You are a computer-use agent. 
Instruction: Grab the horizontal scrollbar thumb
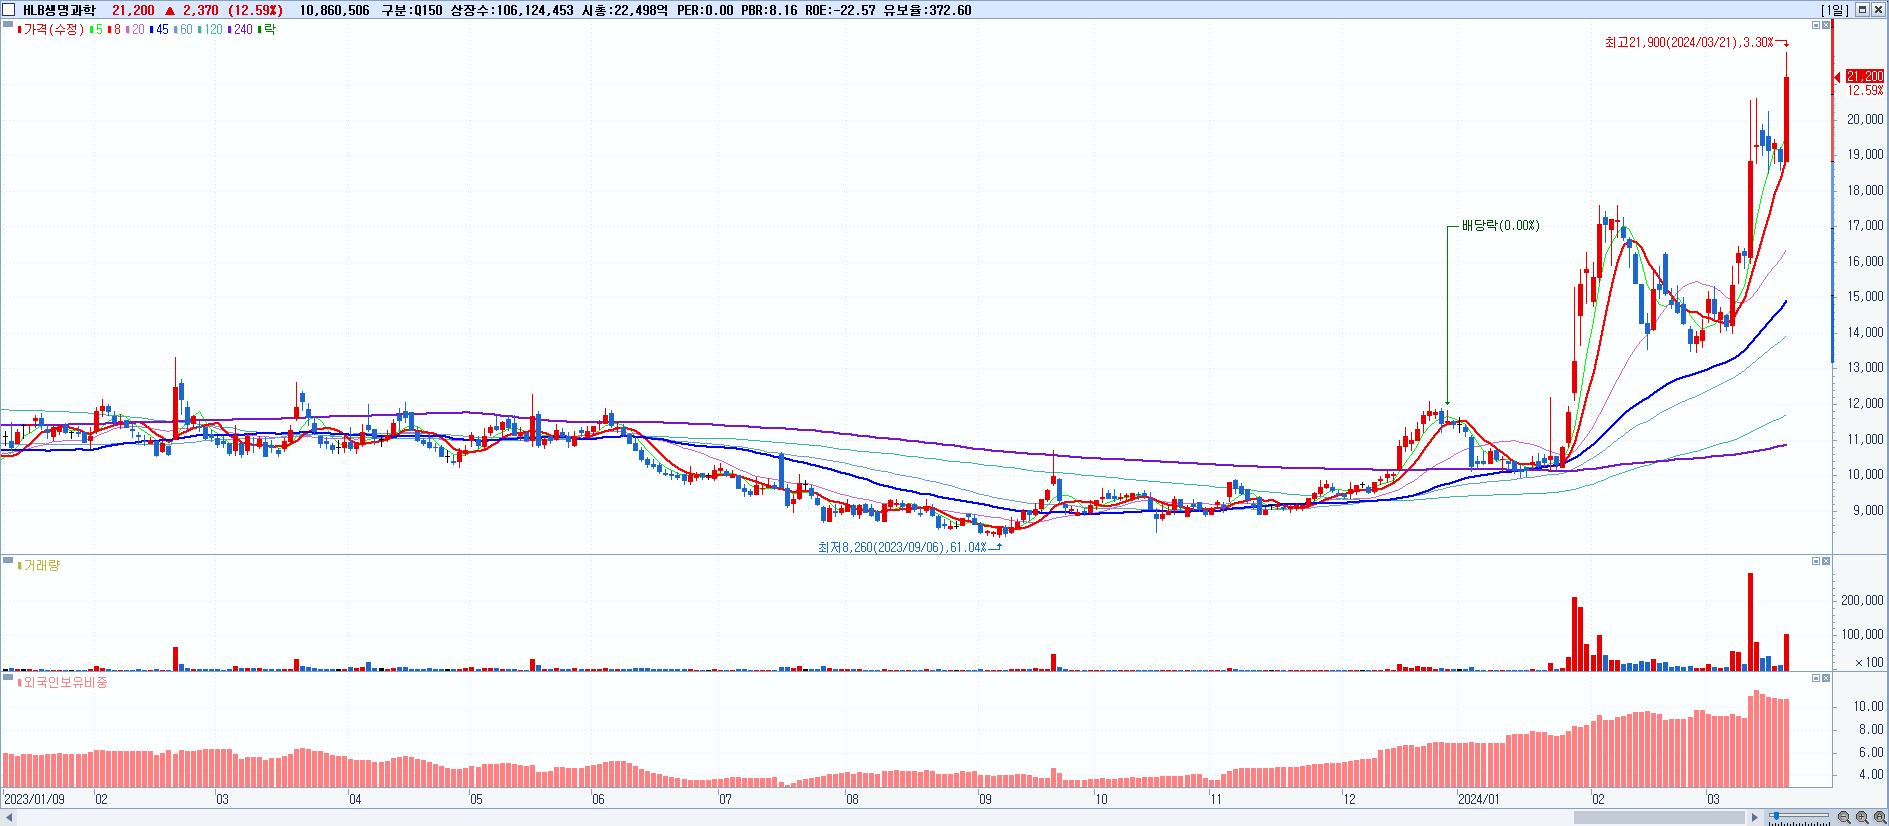1659,818
